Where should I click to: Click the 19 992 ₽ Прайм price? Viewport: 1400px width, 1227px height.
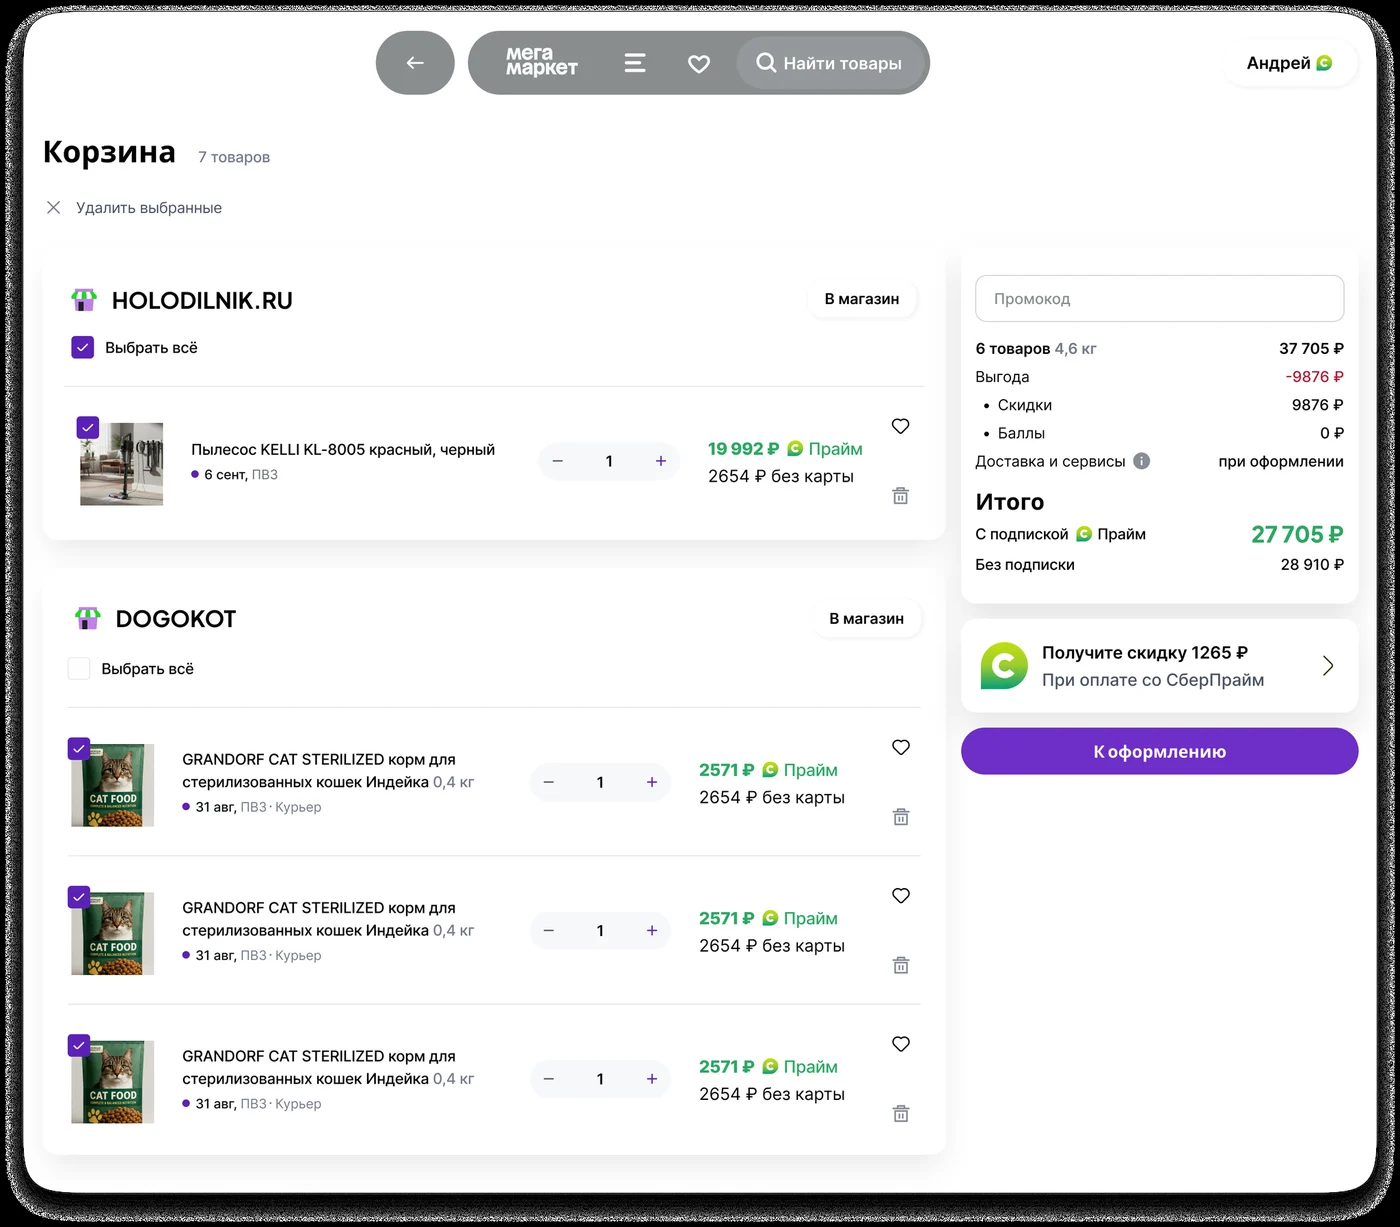743,449
